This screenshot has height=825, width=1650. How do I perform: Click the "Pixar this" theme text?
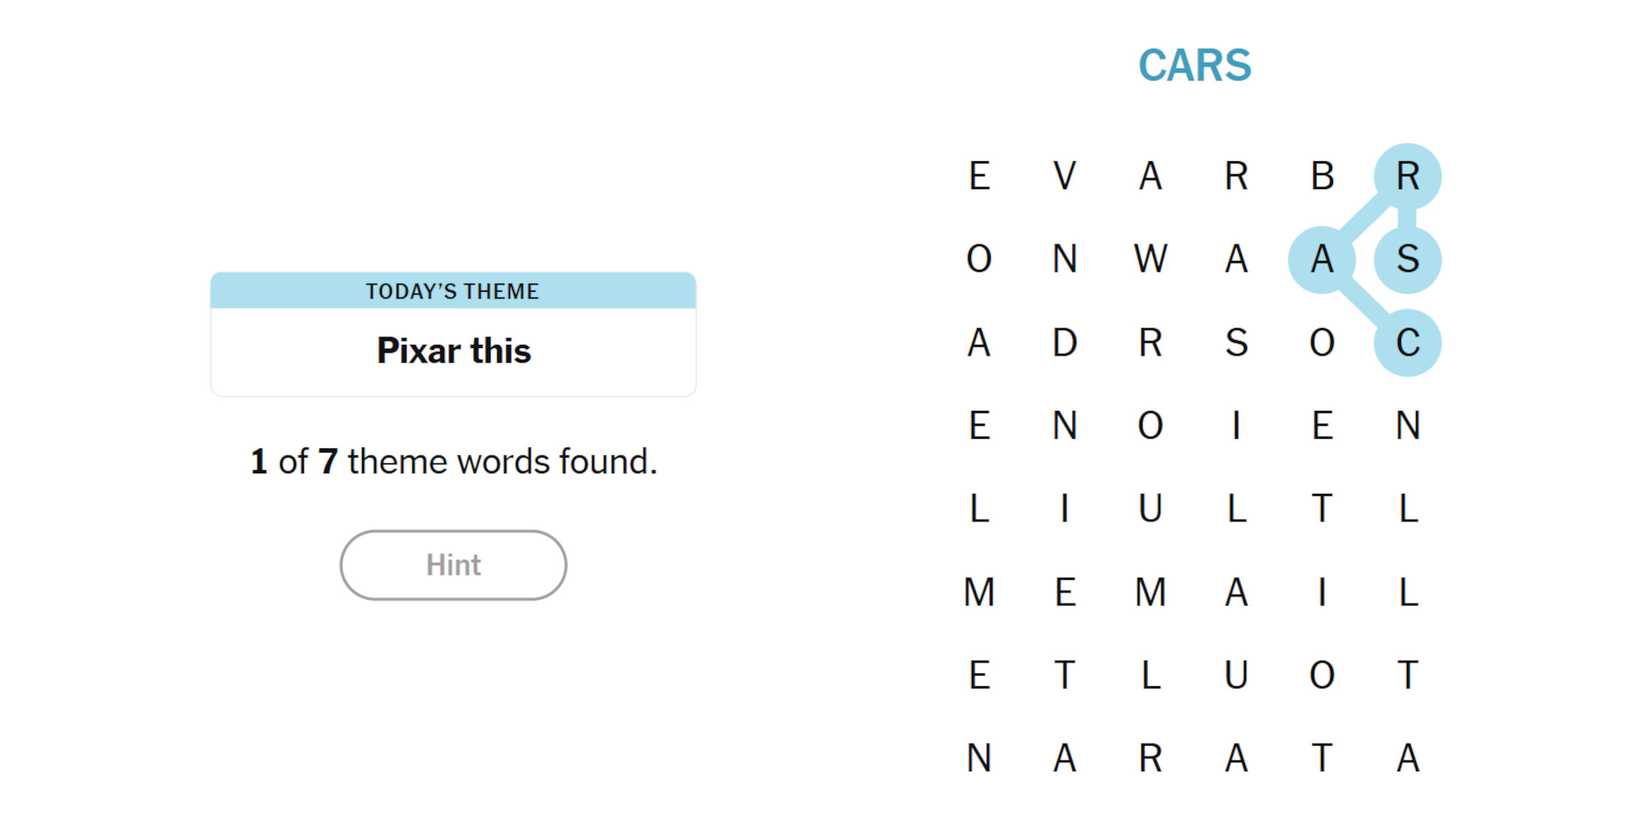click(453, 351)
